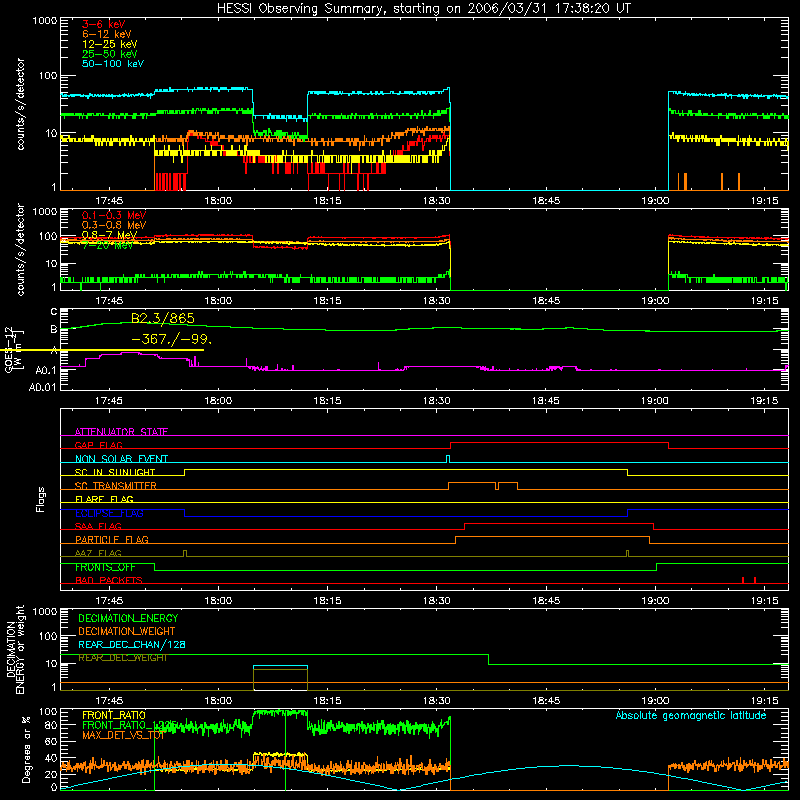Click the raised PARTICLE_FLAG segment
The height and width of the screenshot is (800, 800).
[553, 537]
